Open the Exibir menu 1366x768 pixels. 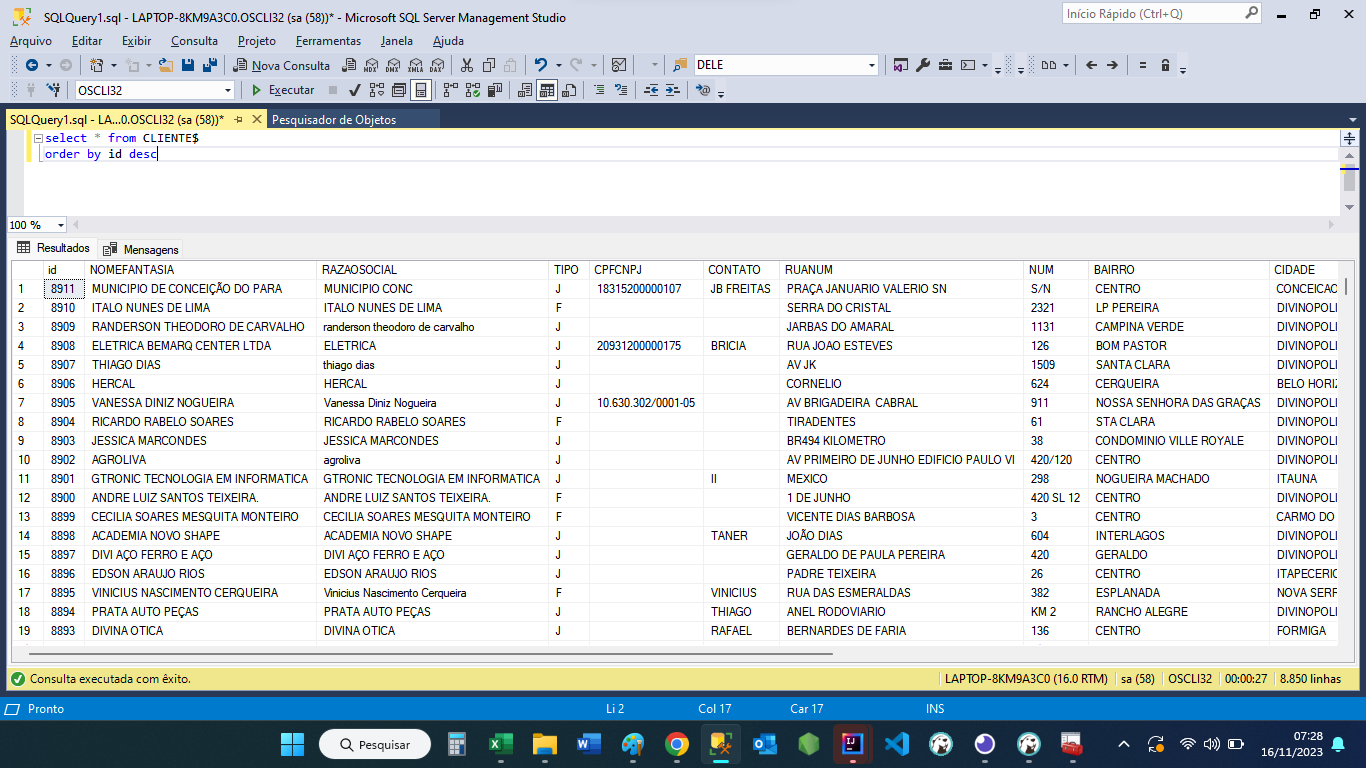[137, 41]
